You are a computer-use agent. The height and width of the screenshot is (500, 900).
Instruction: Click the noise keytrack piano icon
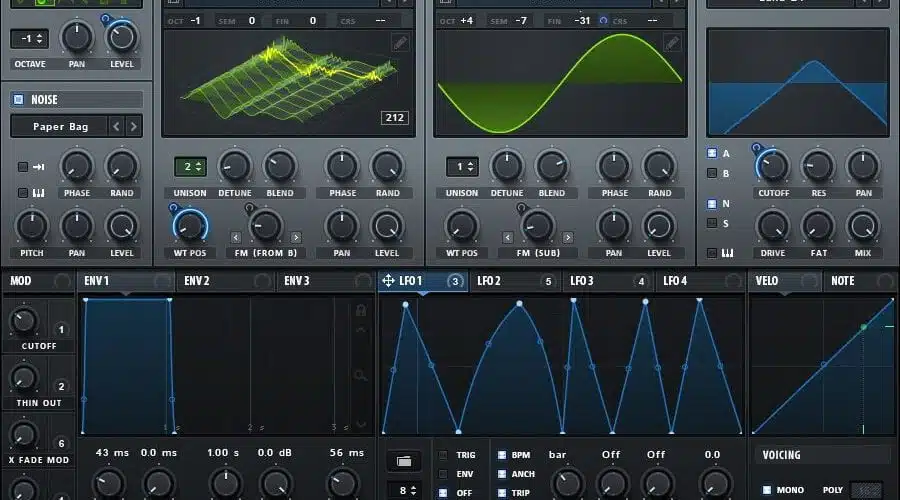tap(38, 193)
